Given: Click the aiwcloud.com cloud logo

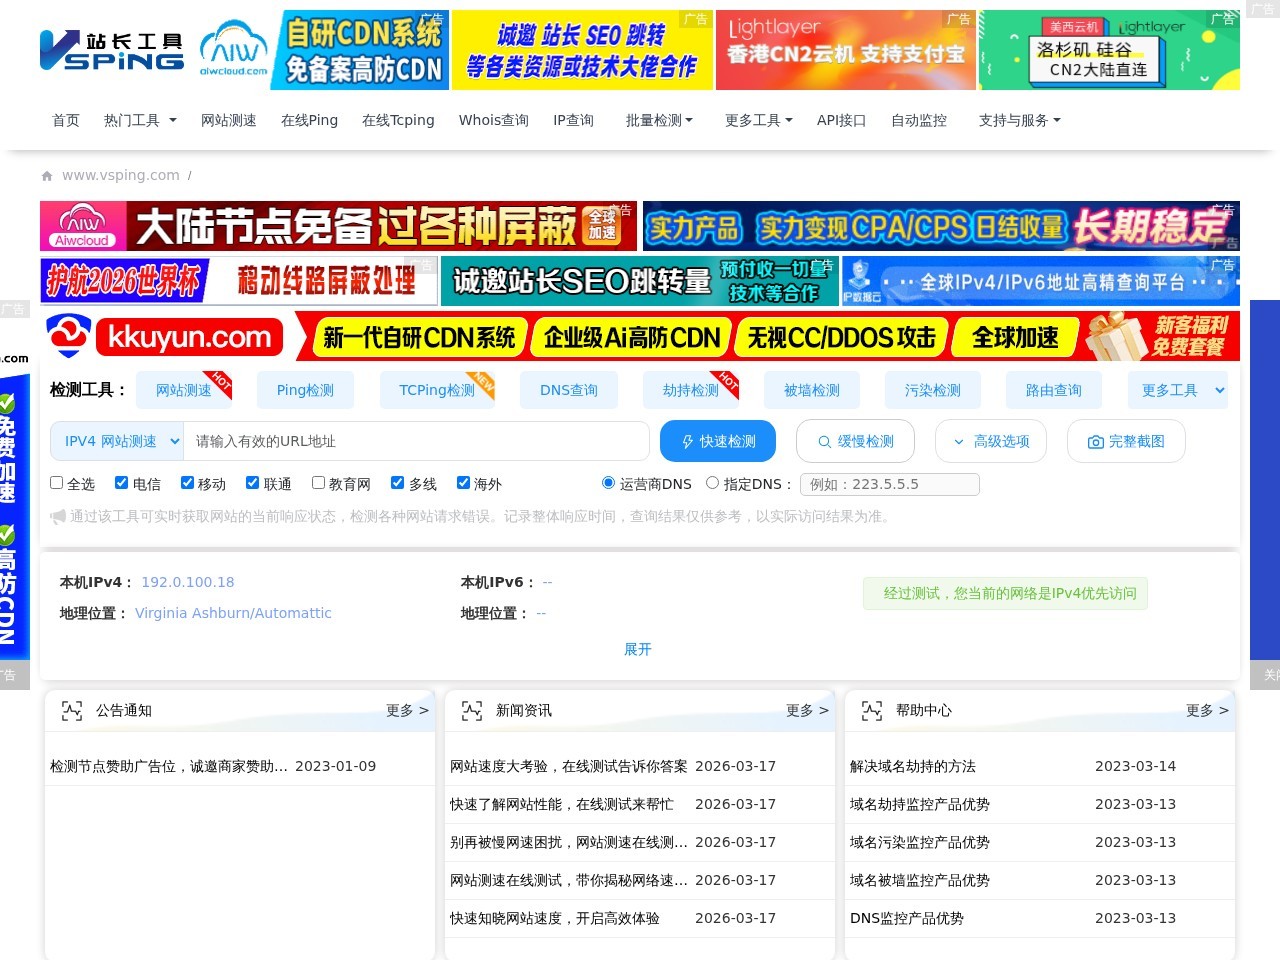Looking at the screenshot, I should (234, 50).
